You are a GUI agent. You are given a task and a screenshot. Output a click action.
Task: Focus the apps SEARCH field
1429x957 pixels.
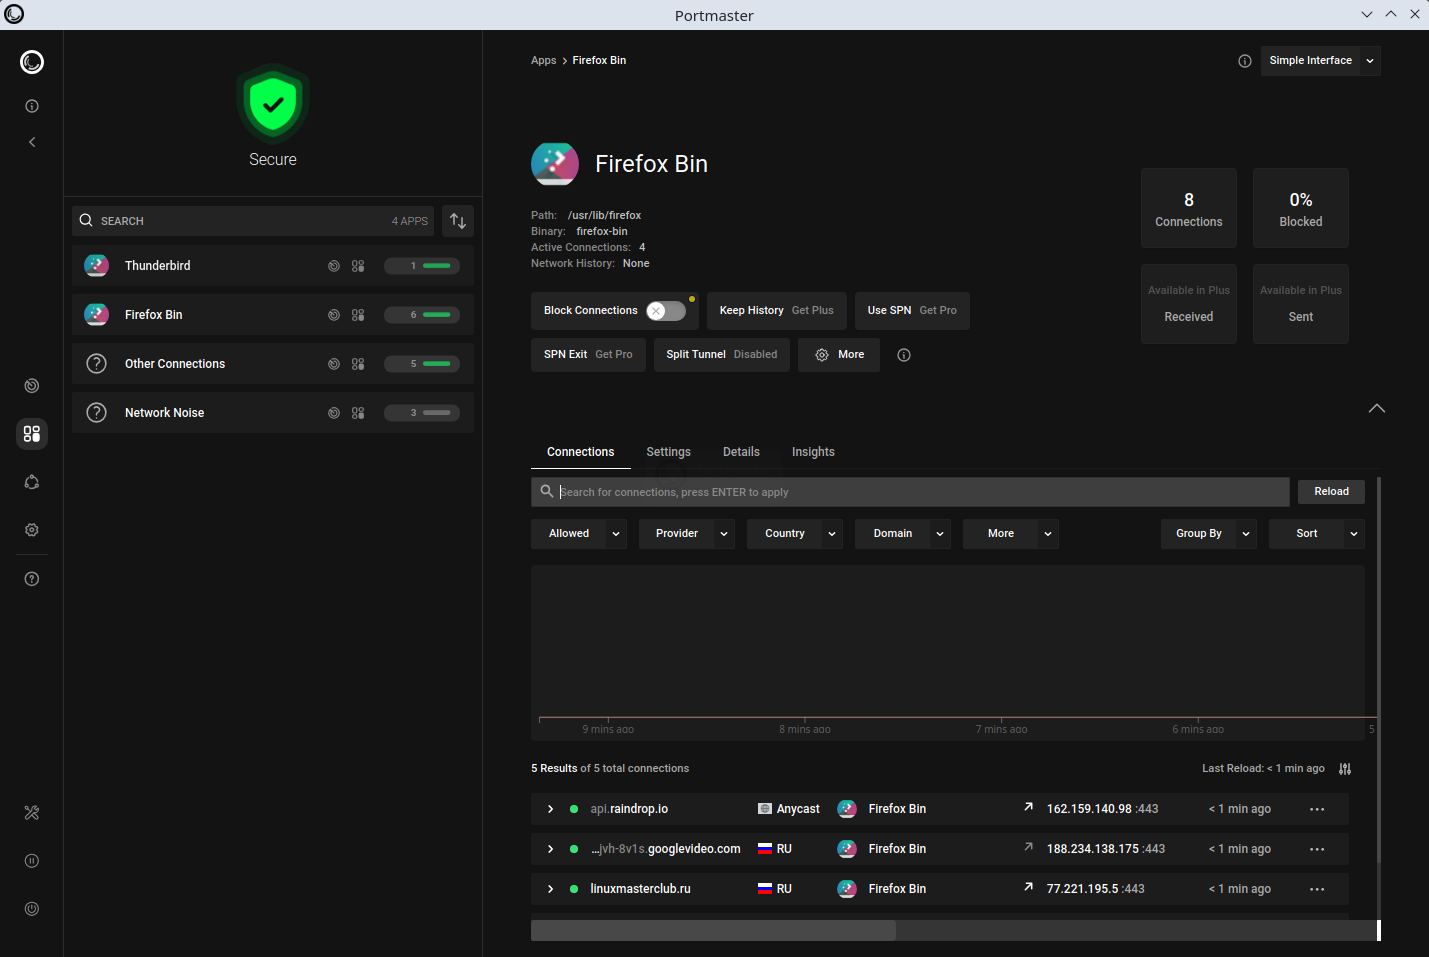coord(253,221)
